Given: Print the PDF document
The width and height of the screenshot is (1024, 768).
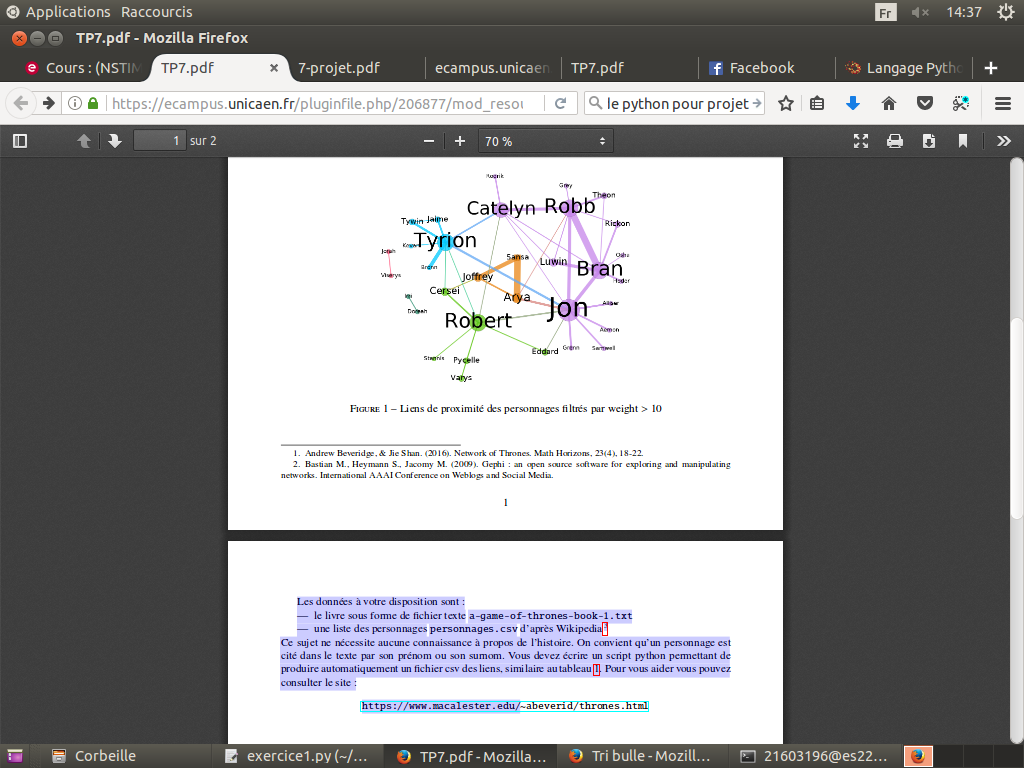Looking at the screenshot, I should pos(895,141).
